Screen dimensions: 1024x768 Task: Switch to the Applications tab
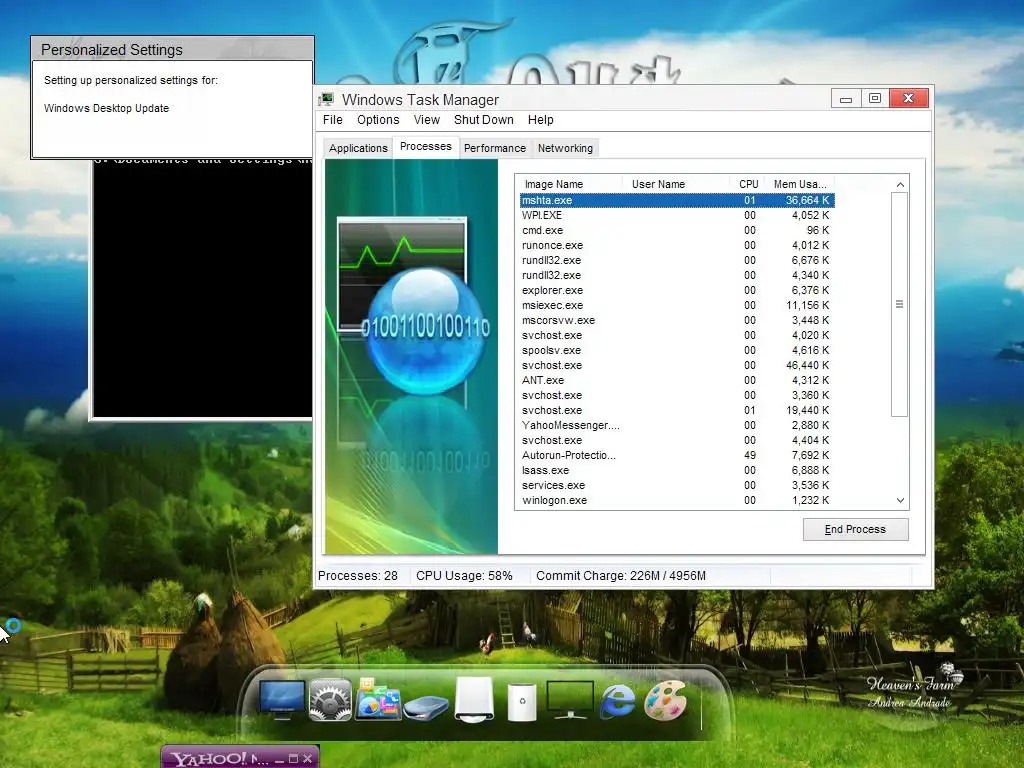coord(358,148)
